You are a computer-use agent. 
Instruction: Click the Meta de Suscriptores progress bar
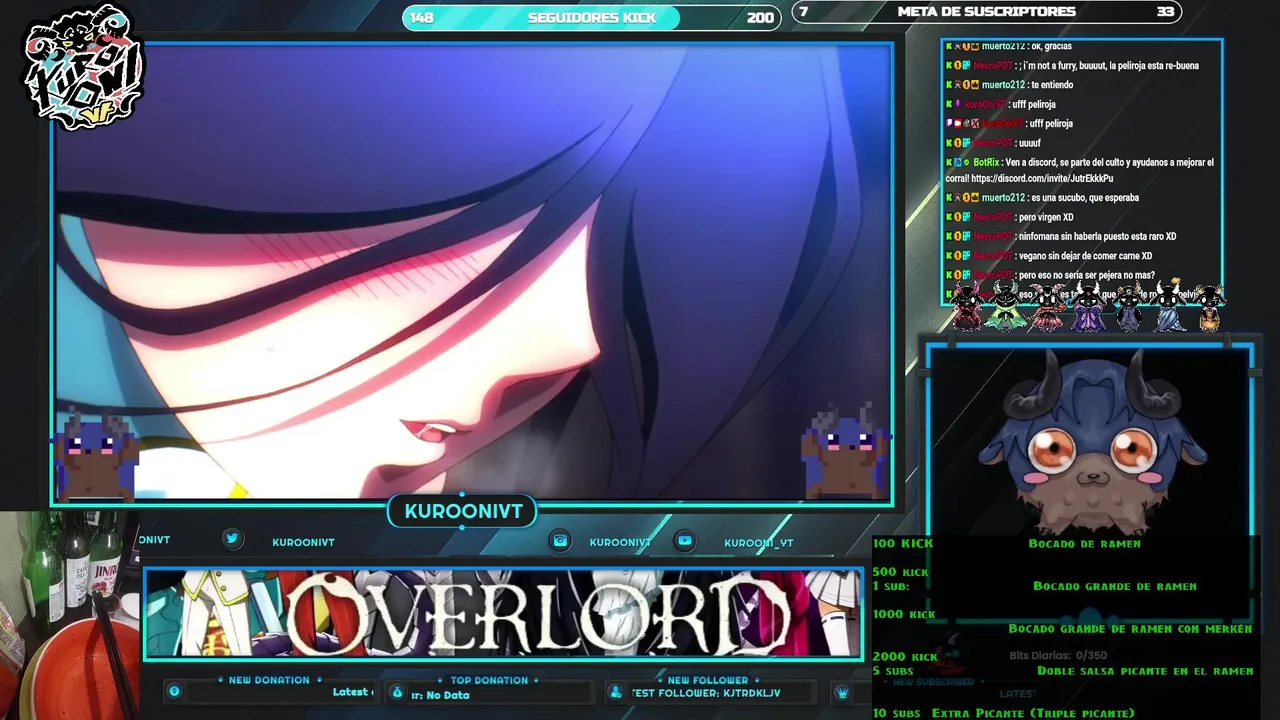click(987, 12)
